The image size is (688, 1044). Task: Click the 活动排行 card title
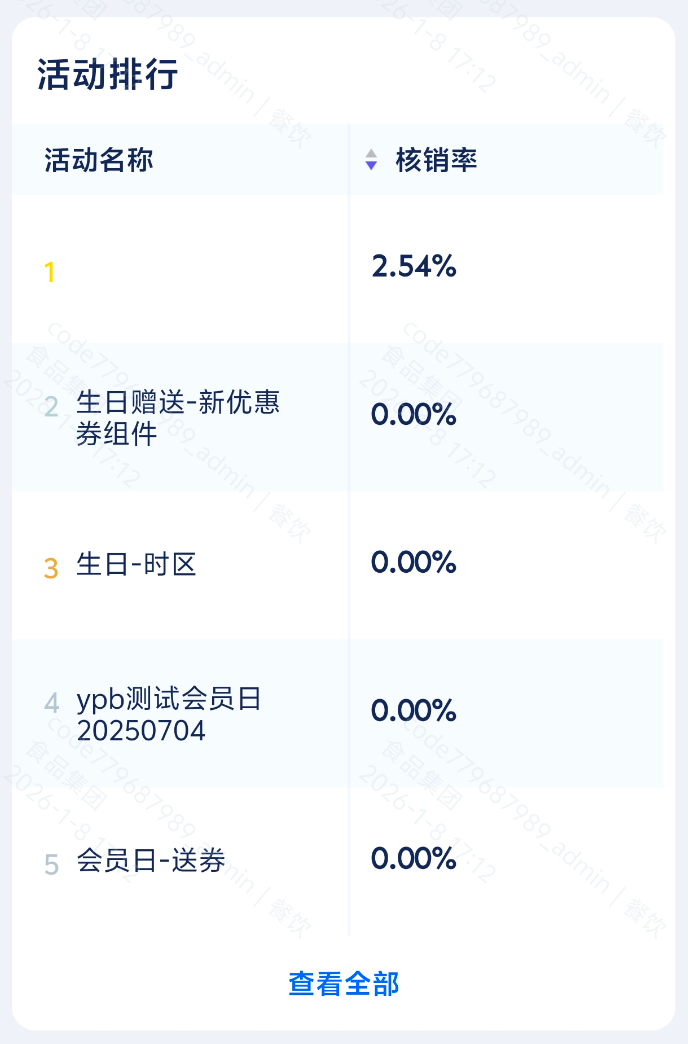108,75
